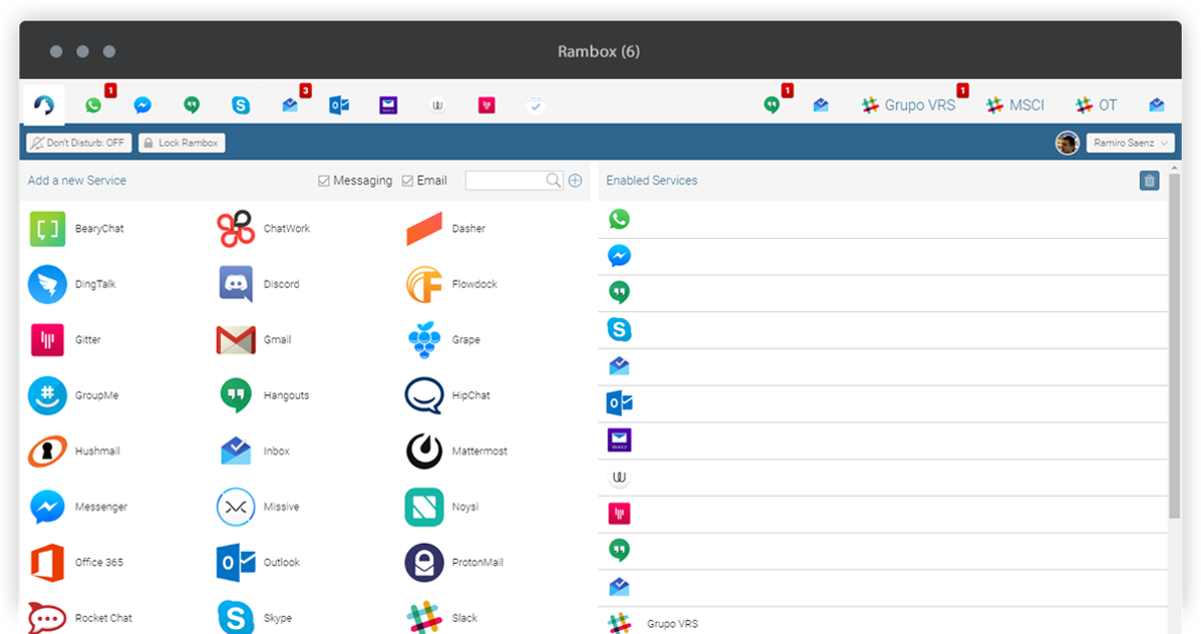The height and width of the screenshot is (634, 1201).
Task: Select Messenger row in Enabled Services
Action: click(x=883, y=257)
